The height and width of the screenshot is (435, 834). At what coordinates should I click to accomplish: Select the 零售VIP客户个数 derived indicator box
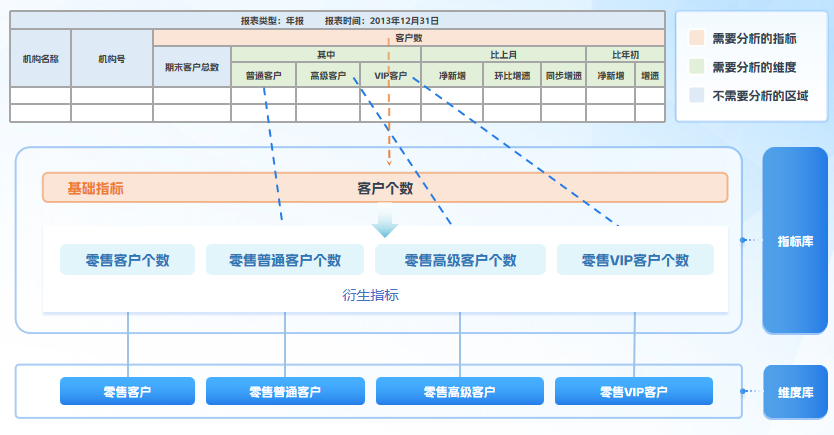(635, 260)
